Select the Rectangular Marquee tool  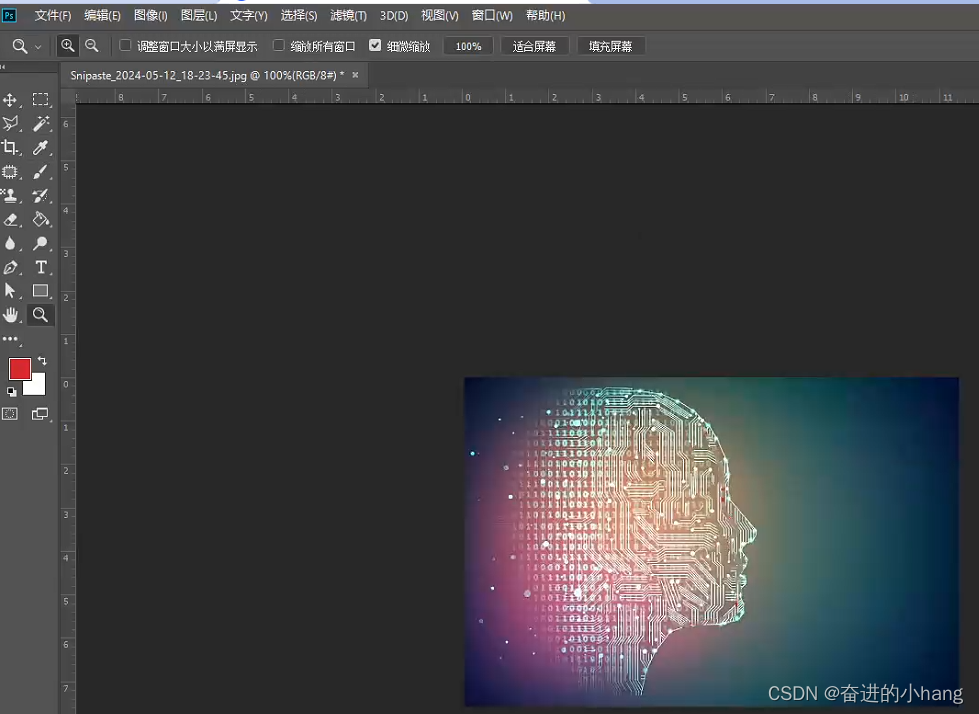[41, 99]
